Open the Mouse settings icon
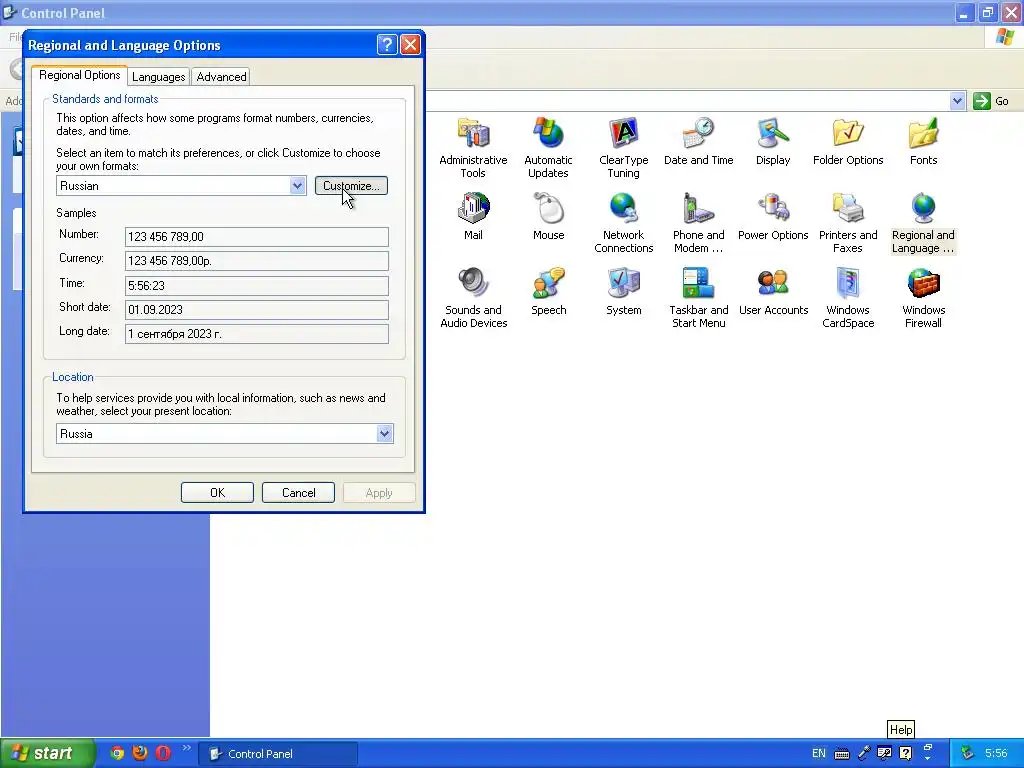Image resolution: width=1024 pixels, height=768 pixels. (x=548, y=216)
